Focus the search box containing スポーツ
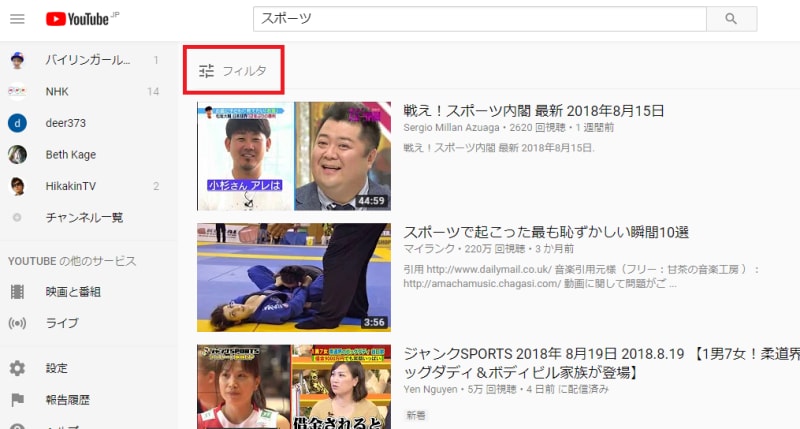Image resolution: width=800 pixels, height=429 pixels. pos(480,19)
